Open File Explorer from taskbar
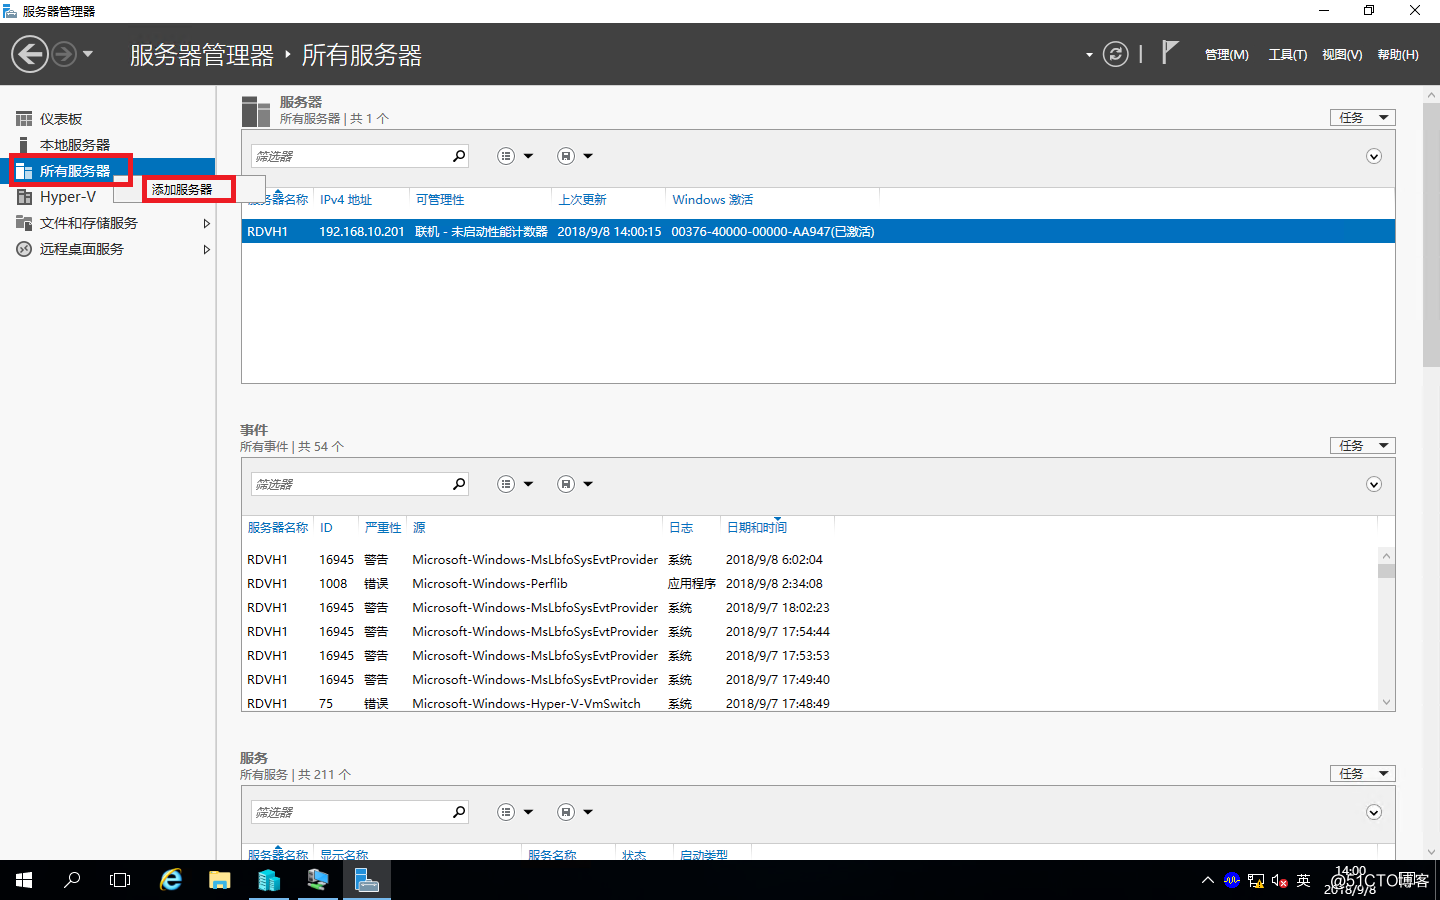This screenshot has width=1440, height=900. (x=220, y=880)
